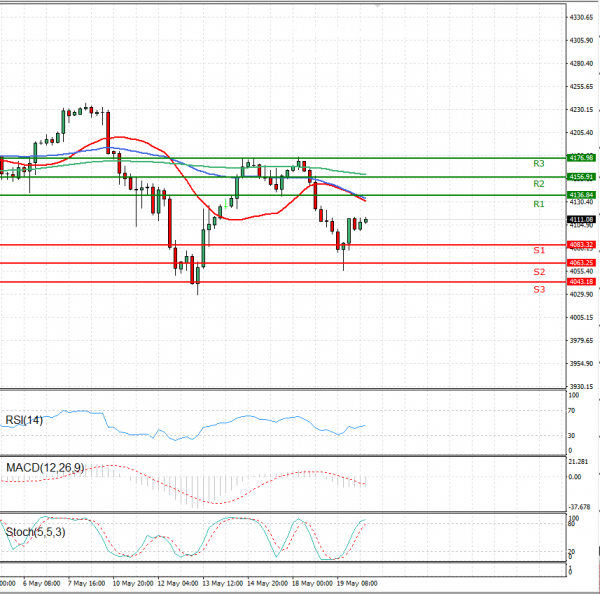Click the 4330.65 price axis value
The width and height of the screenshot is (600, 594).
click(x=581, y=18)
